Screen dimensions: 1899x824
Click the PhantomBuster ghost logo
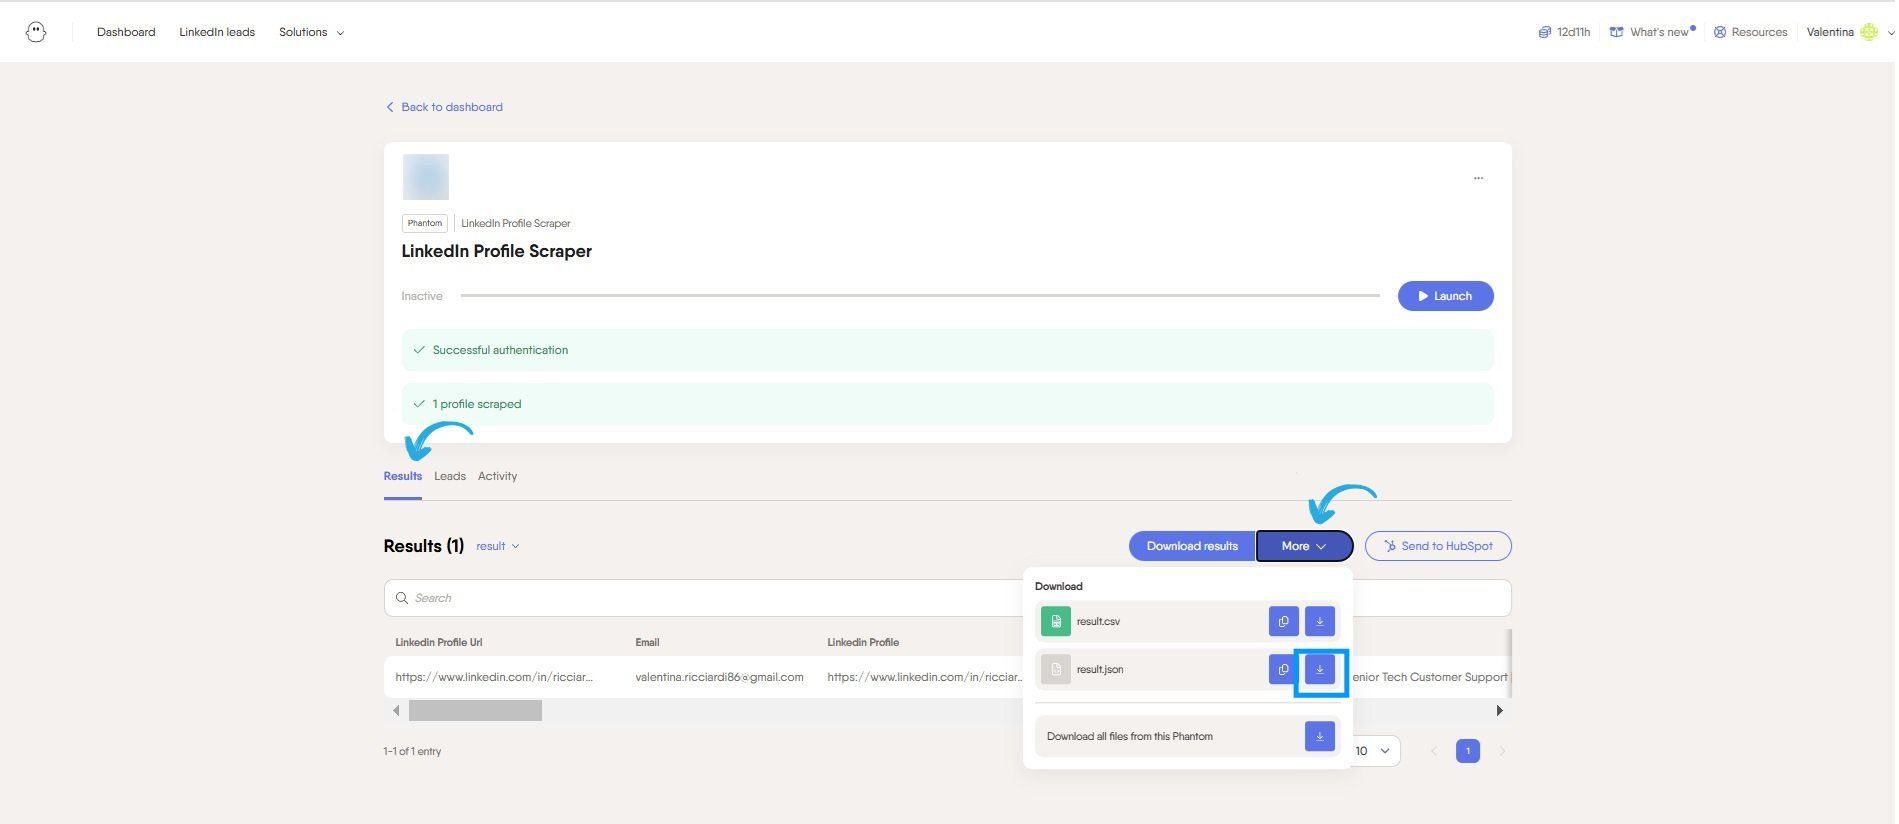click(36, 32)
